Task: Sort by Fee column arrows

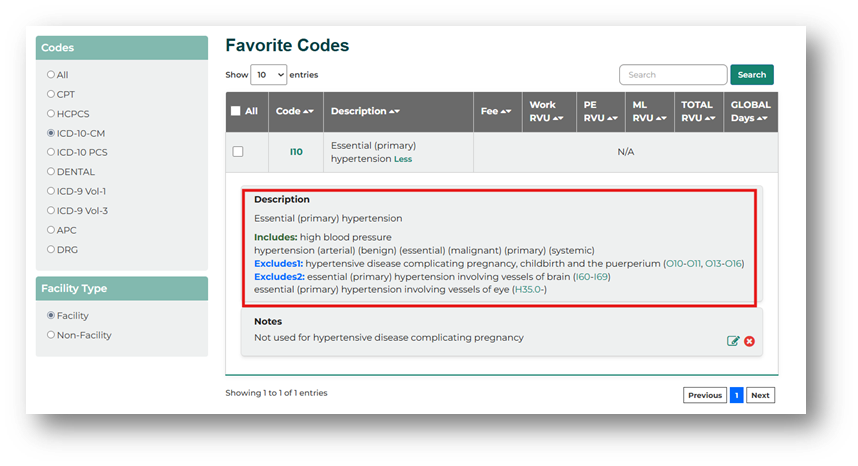Action: pyautogui.click(x=506, y=112)
